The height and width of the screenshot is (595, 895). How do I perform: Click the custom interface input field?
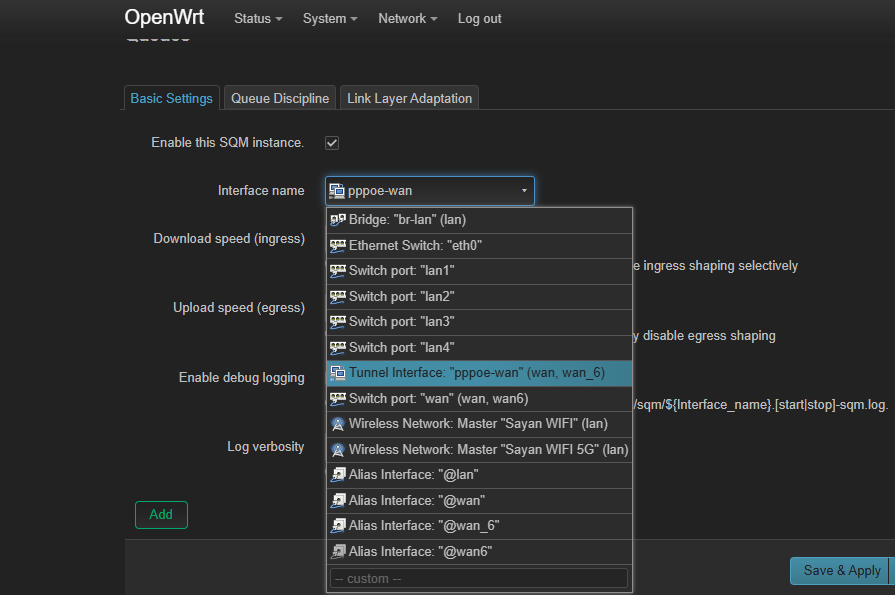coord(478,578)
